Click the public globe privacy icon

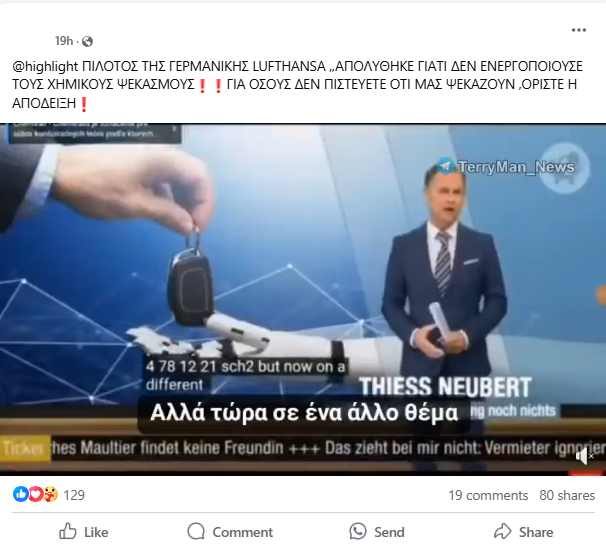point(87,41)
